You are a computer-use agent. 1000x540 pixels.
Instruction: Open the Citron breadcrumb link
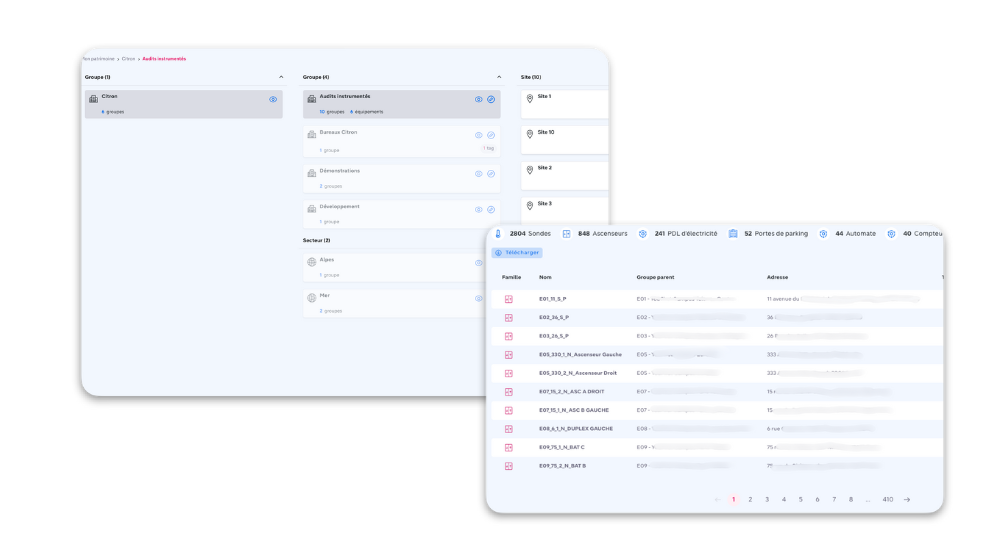pyautogui.click(x=128, y=59)
